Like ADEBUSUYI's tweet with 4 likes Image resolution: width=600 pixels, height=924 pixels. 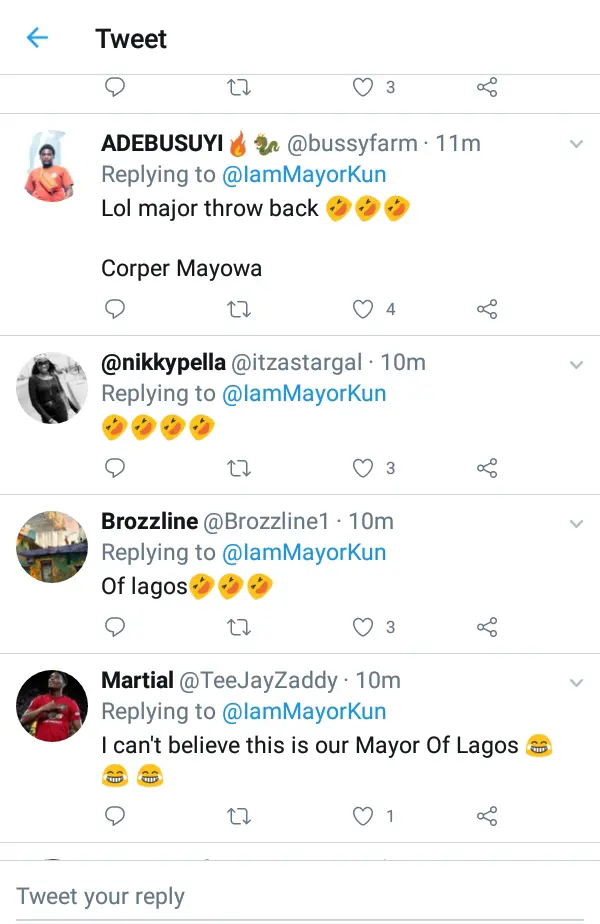(x=364, y=309)
